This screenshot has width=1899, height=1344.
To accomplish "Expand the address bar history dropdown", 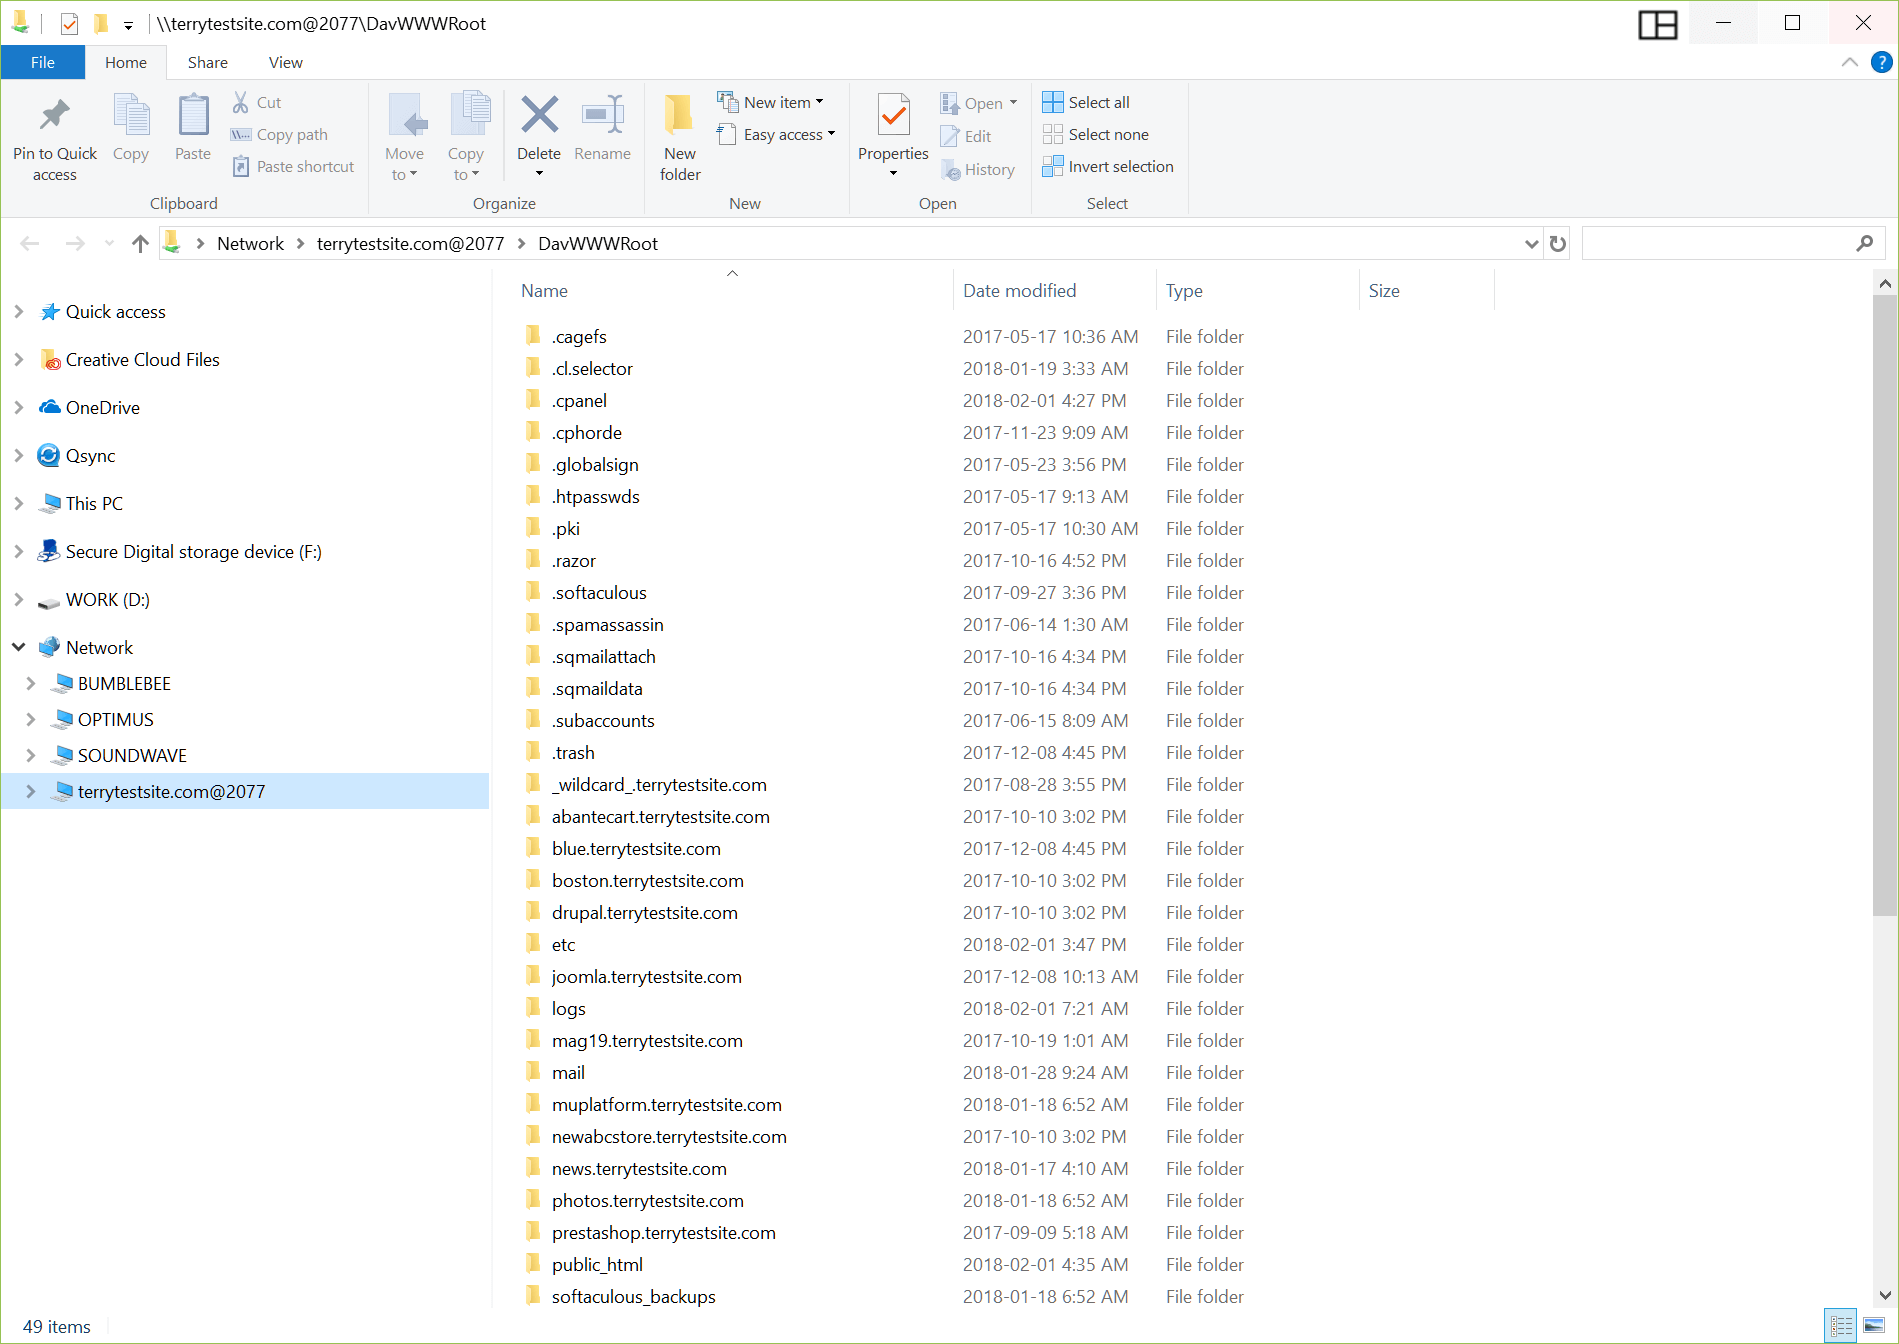I will coord(1531,243).
